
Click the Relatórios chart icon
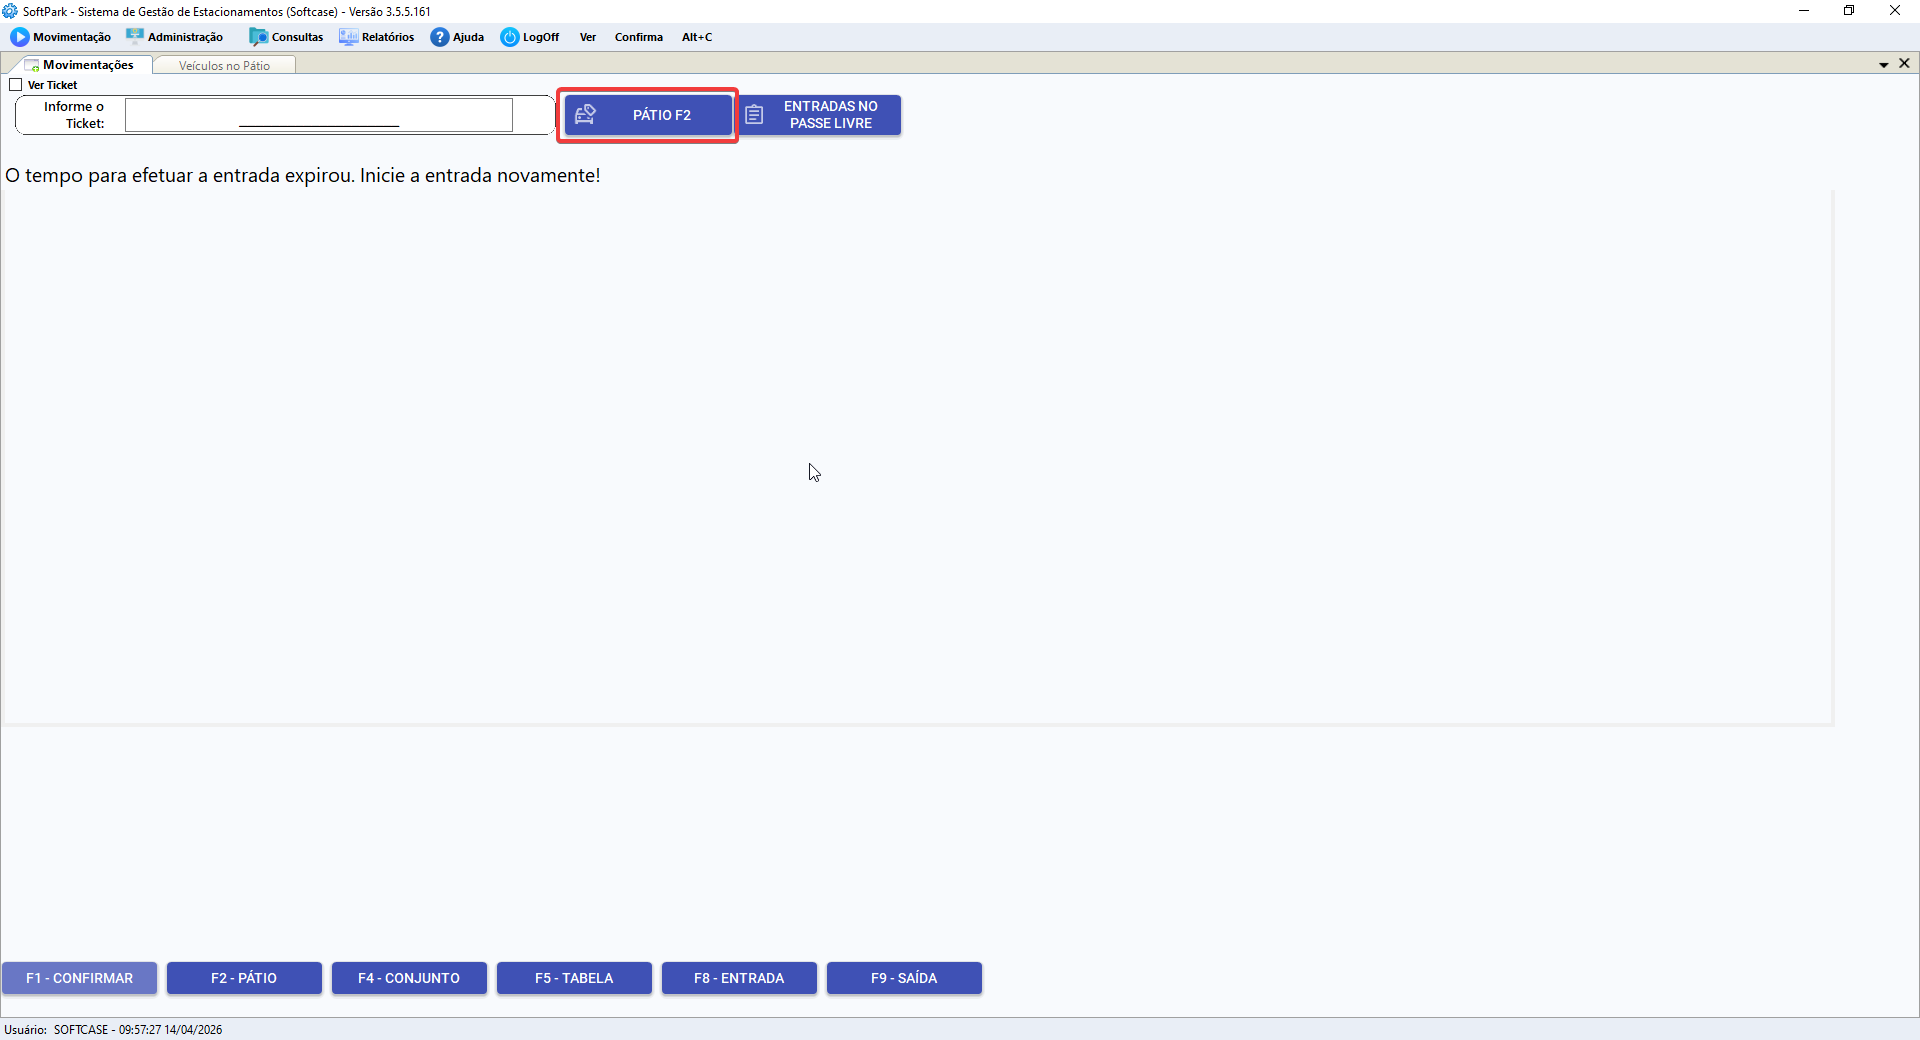point(348,37)
